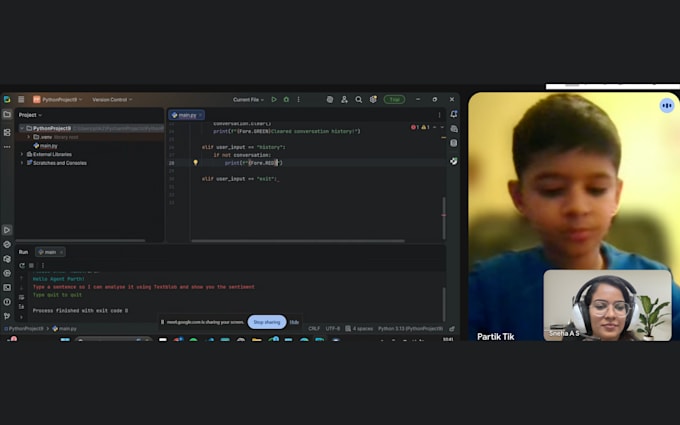The height and width of the screenshot is (425, 680).
Task: Click the Project panel horizontal scrollbar
Action: (81, 240)
